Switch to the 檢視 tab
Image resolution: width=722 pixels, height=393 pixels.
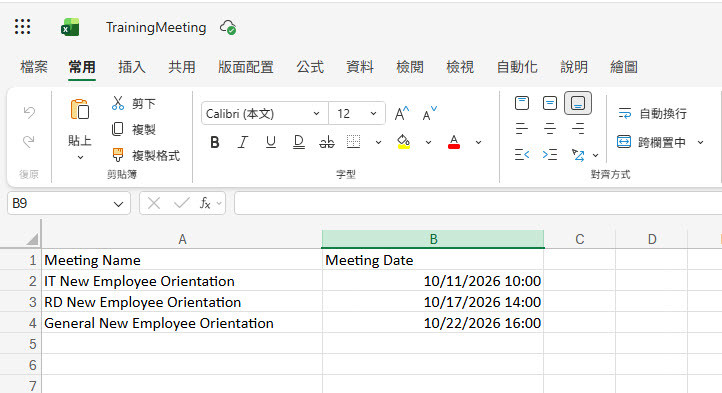(460, 67)
